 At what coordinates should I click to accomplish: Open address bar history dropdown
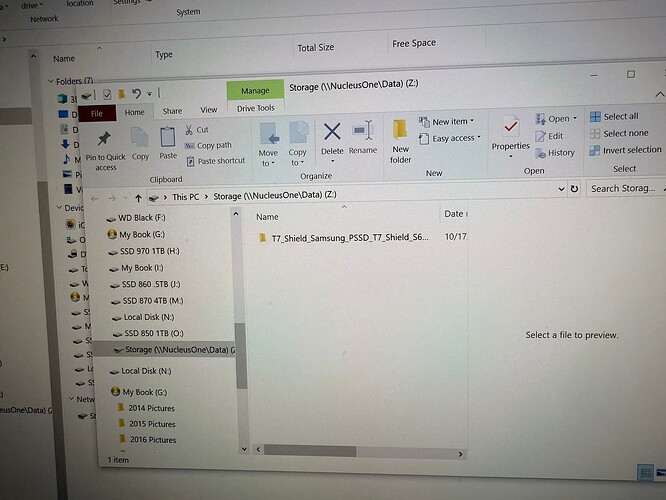(x=561, y=189)
